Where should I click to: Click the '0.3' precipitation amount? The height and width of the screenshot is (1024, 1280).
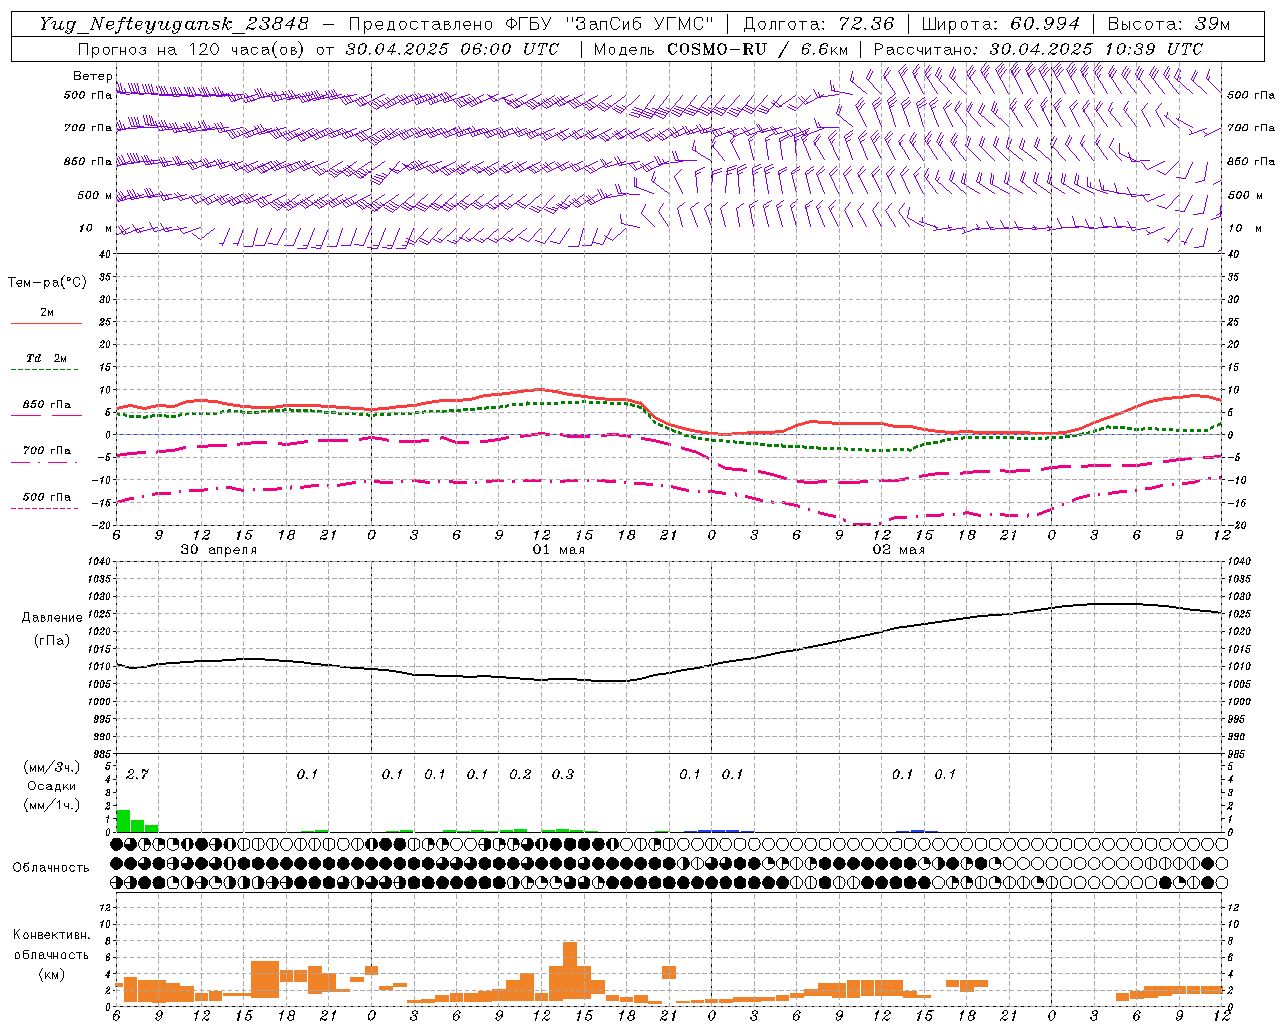563,774
